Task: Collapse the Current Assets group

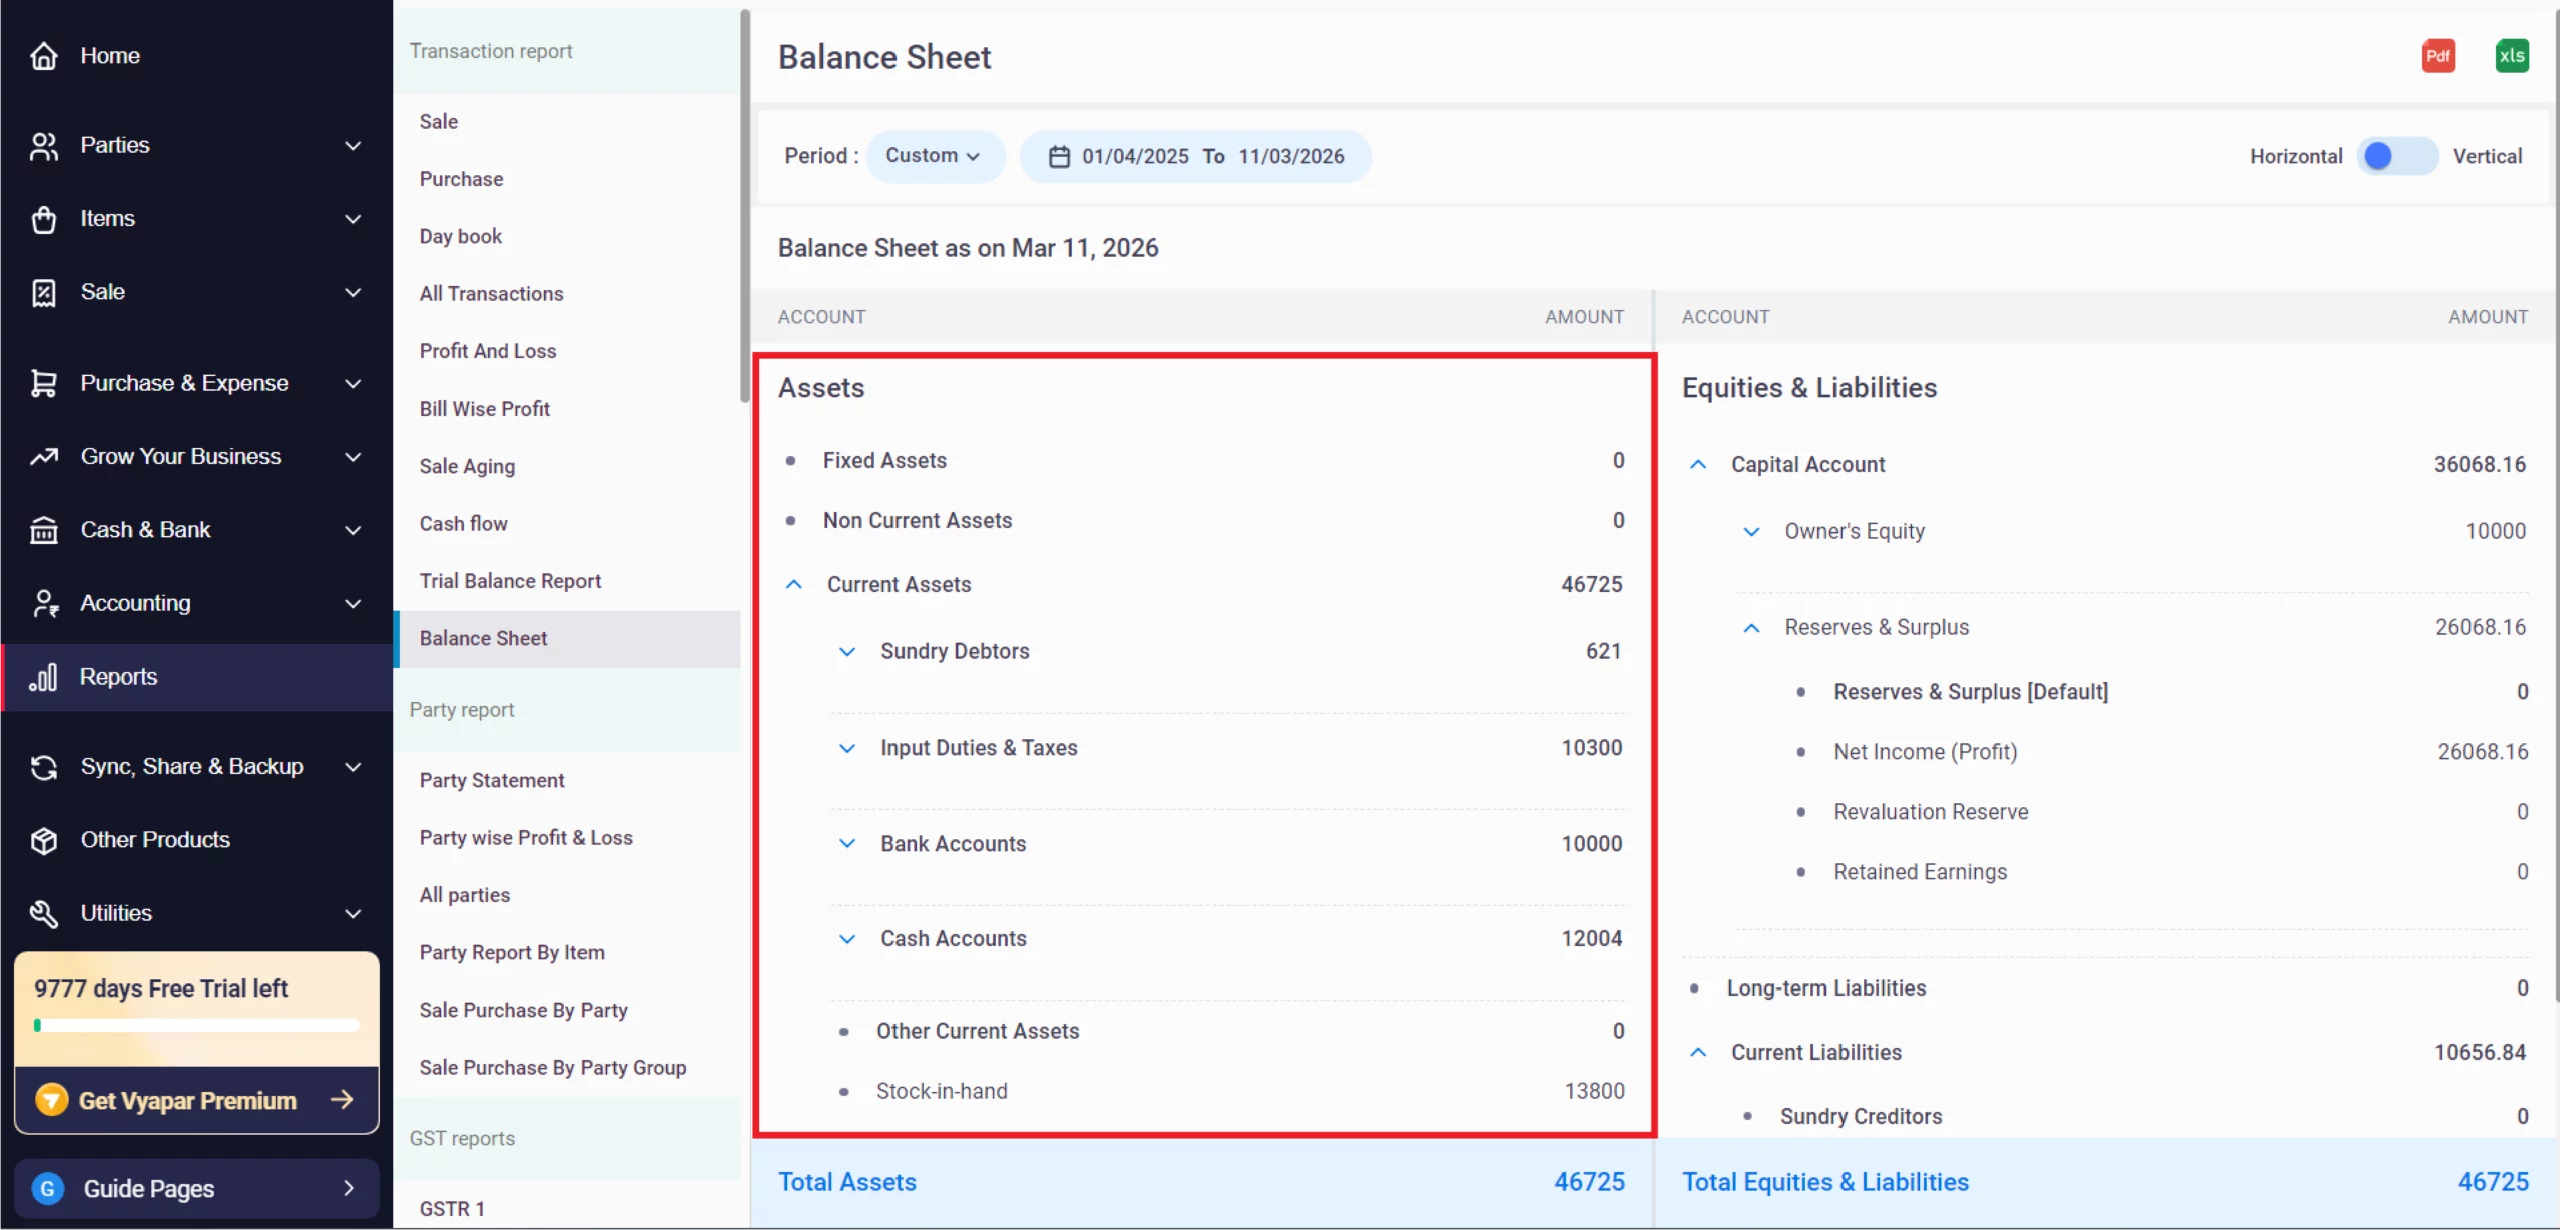Action: (795, 584)
